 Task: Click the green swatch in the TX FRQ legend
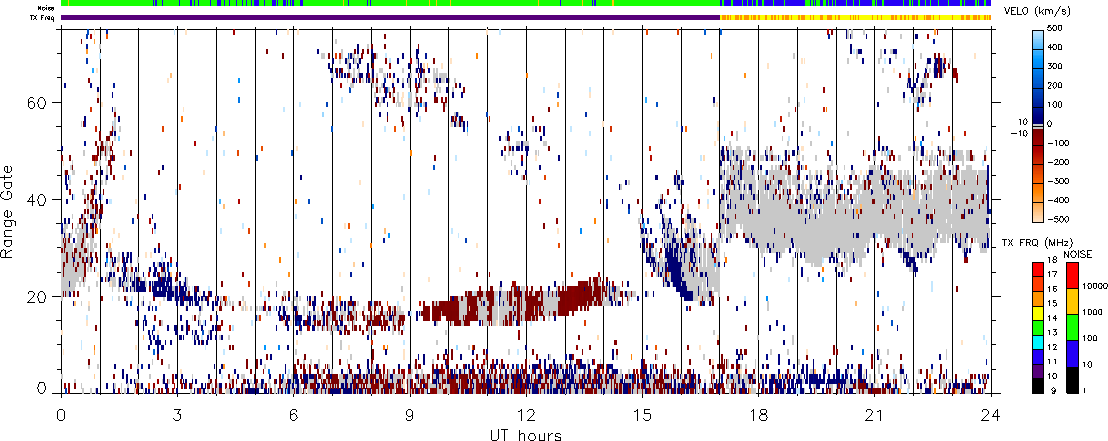pyautogui.click(x=1038, y=328)
